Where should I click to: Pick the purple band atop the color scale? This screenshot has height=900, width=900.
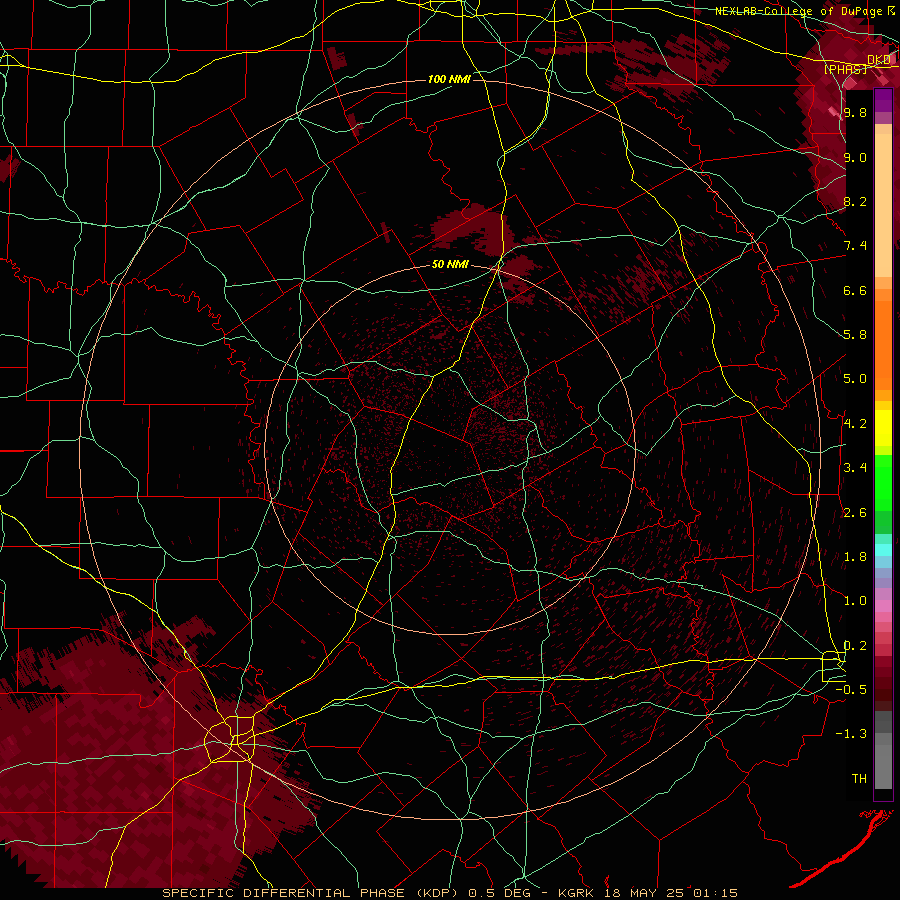(x=883, y=100)
